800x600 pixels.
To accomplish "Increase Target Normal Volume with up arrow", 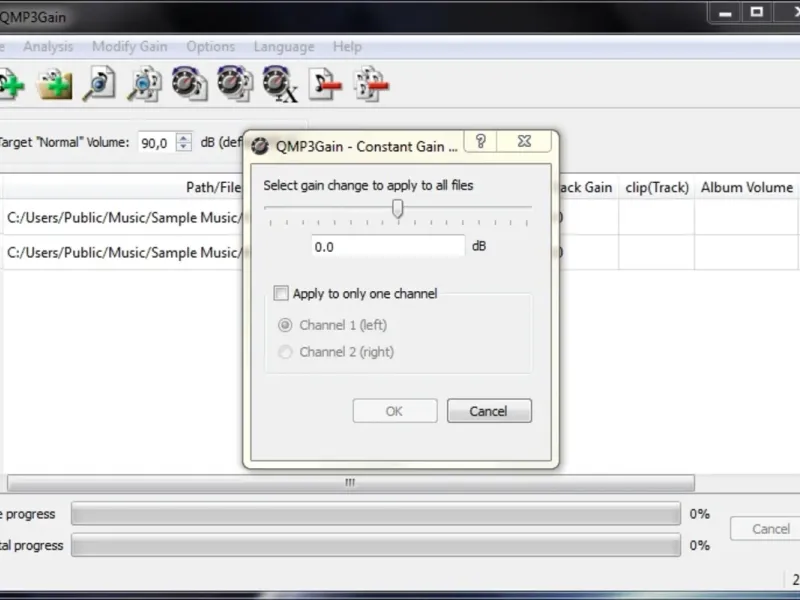I will coord(184,137).
